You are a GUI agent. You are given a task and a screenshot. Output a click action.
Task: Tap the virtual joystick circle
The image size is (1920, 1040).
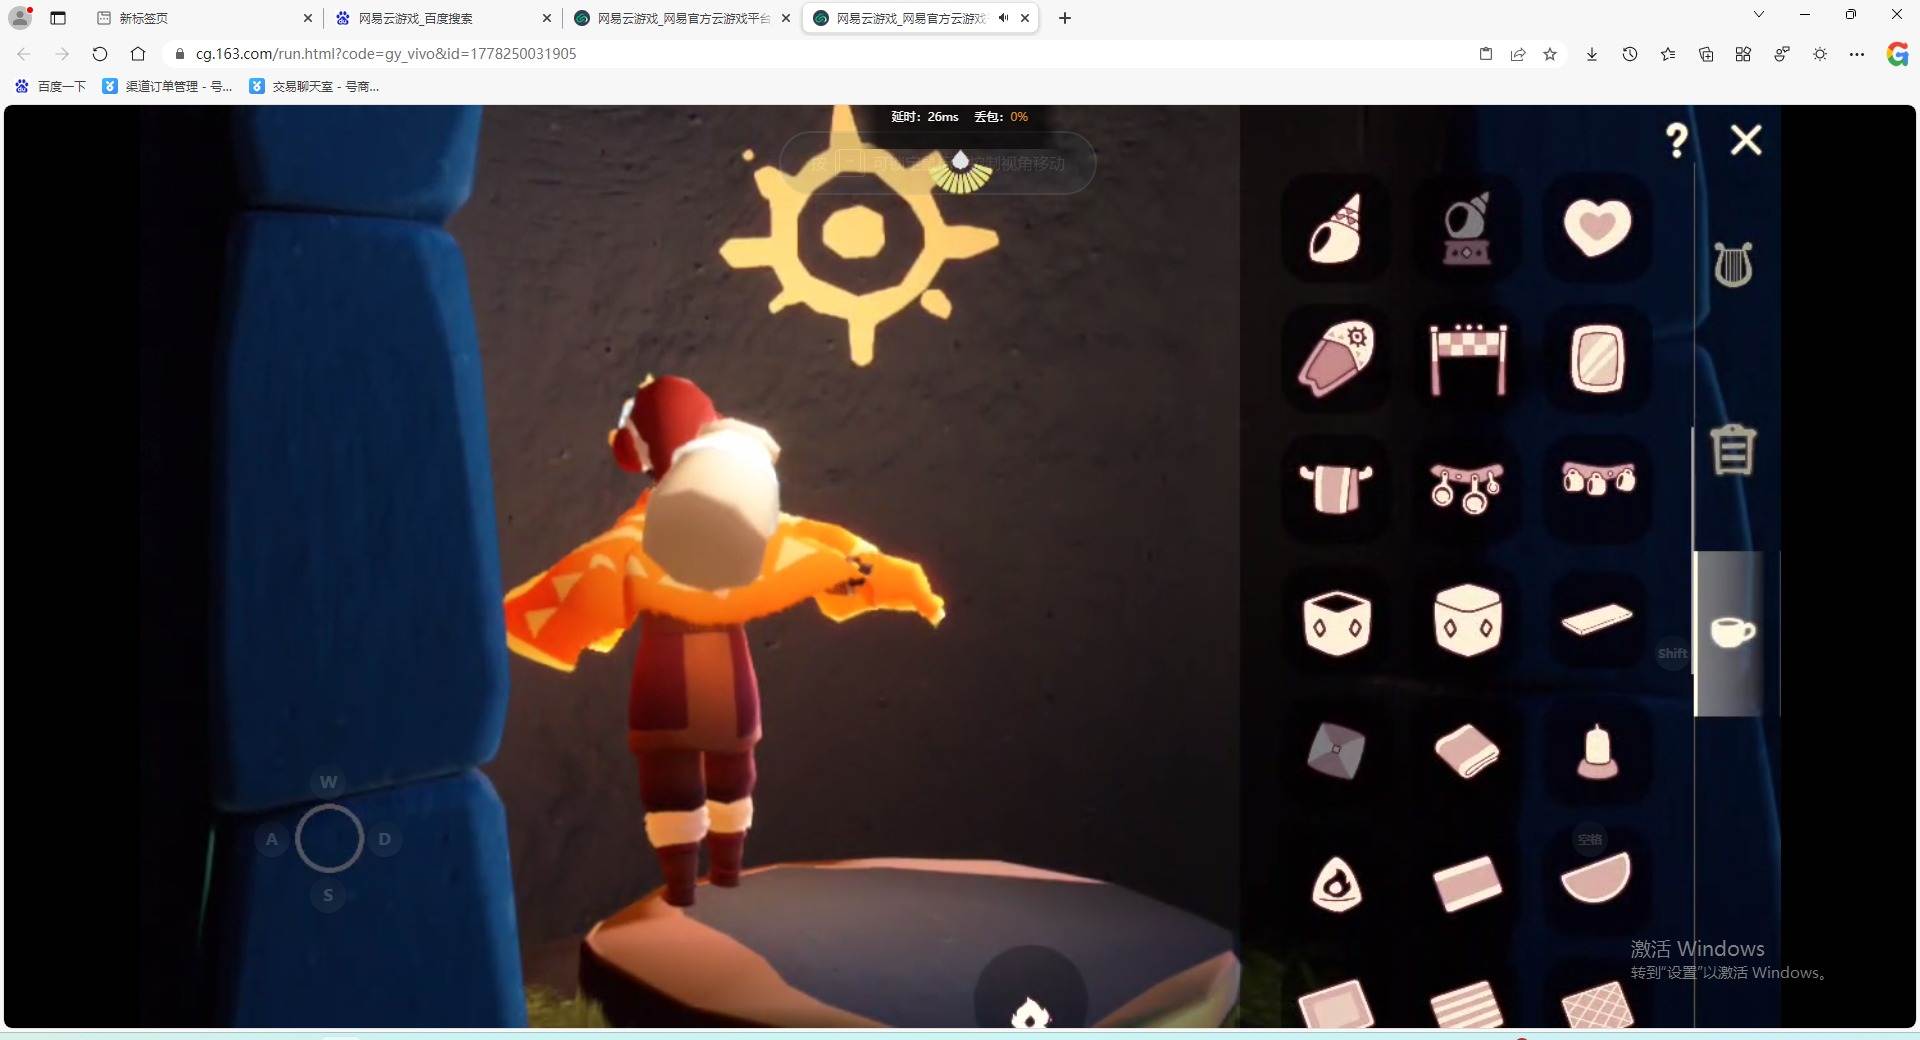pos(329,838)
